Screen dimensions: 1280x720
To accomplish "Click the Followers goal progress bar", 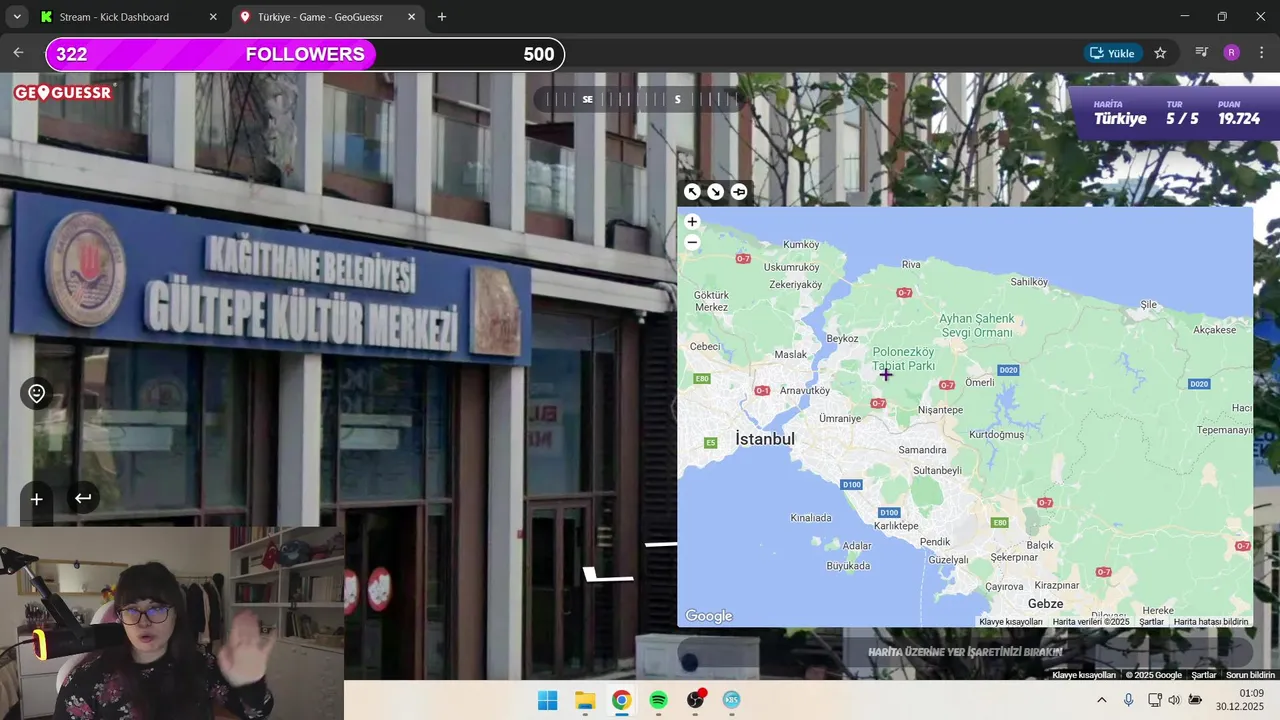I will [305, 54].
